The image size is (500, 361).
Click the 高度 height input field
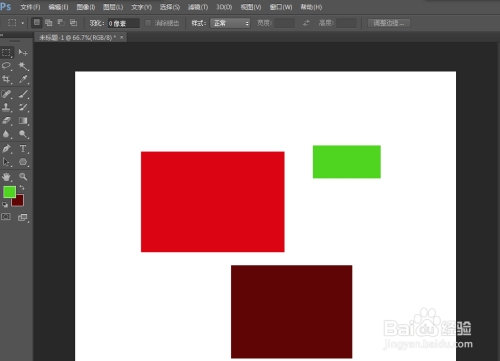[x=346, y=23]
